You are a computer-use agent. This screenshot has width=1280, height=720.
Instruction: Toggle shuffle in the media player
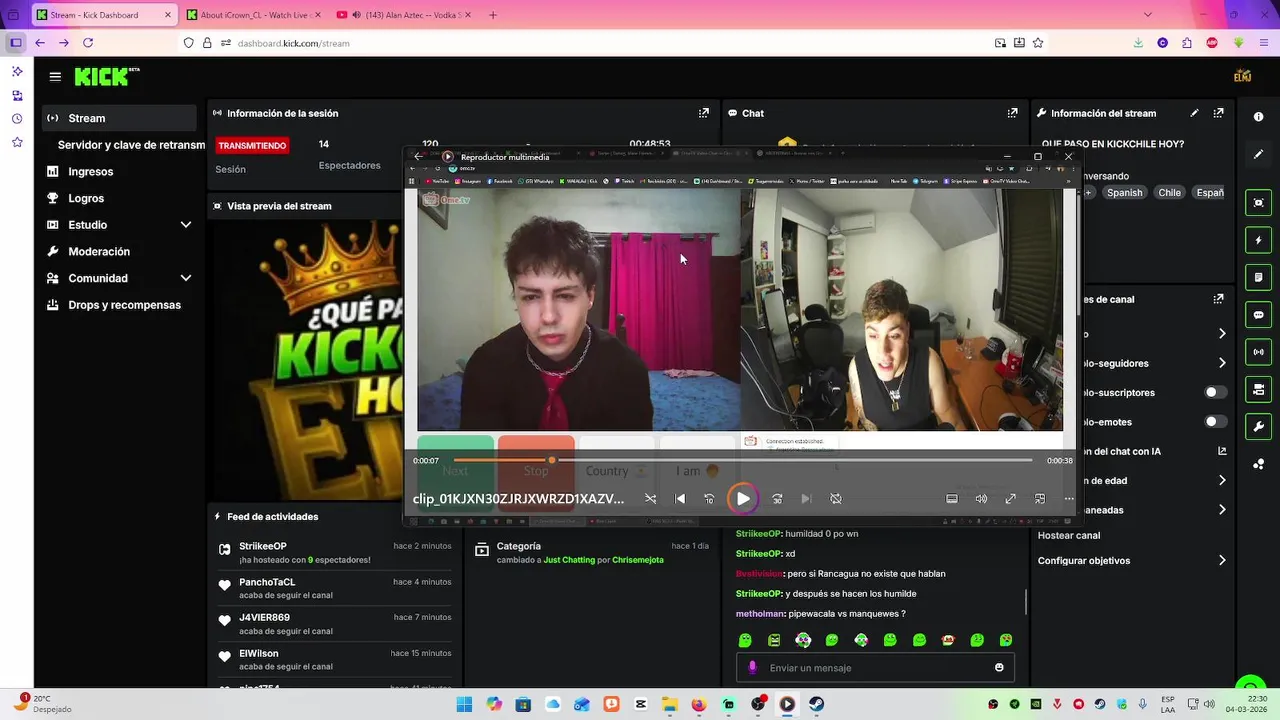coord(651,498)
